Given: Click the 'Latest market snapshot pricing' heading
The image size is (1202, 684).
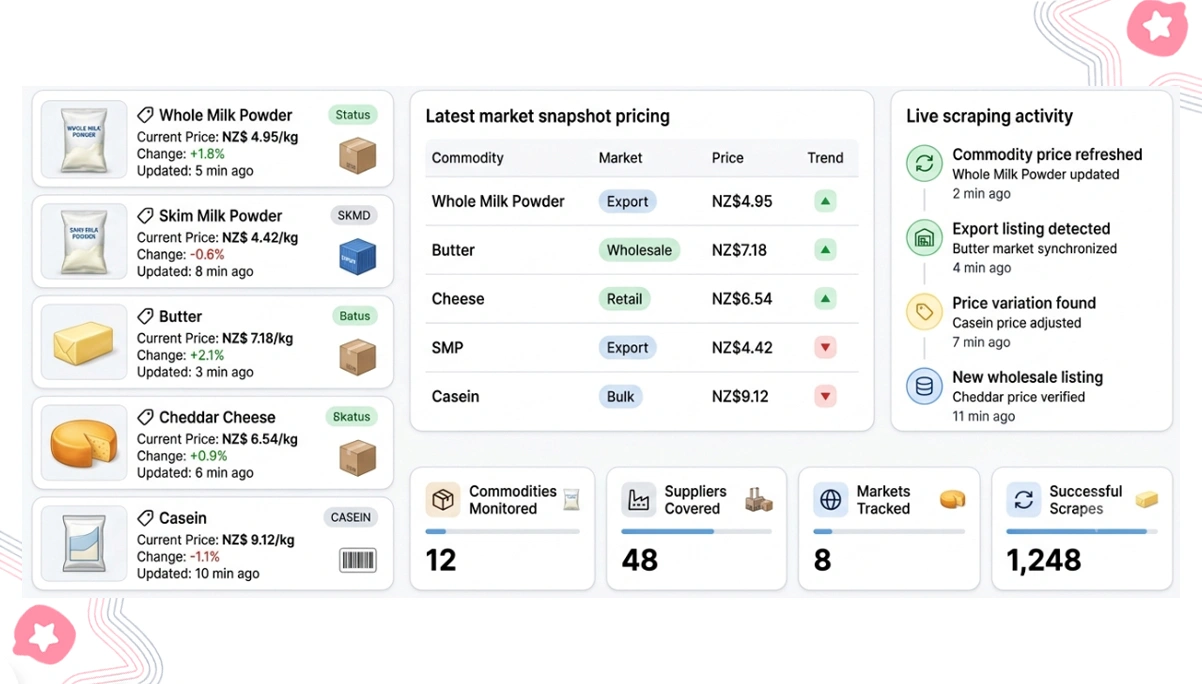Looking at the screenshot, I should 547,116.
